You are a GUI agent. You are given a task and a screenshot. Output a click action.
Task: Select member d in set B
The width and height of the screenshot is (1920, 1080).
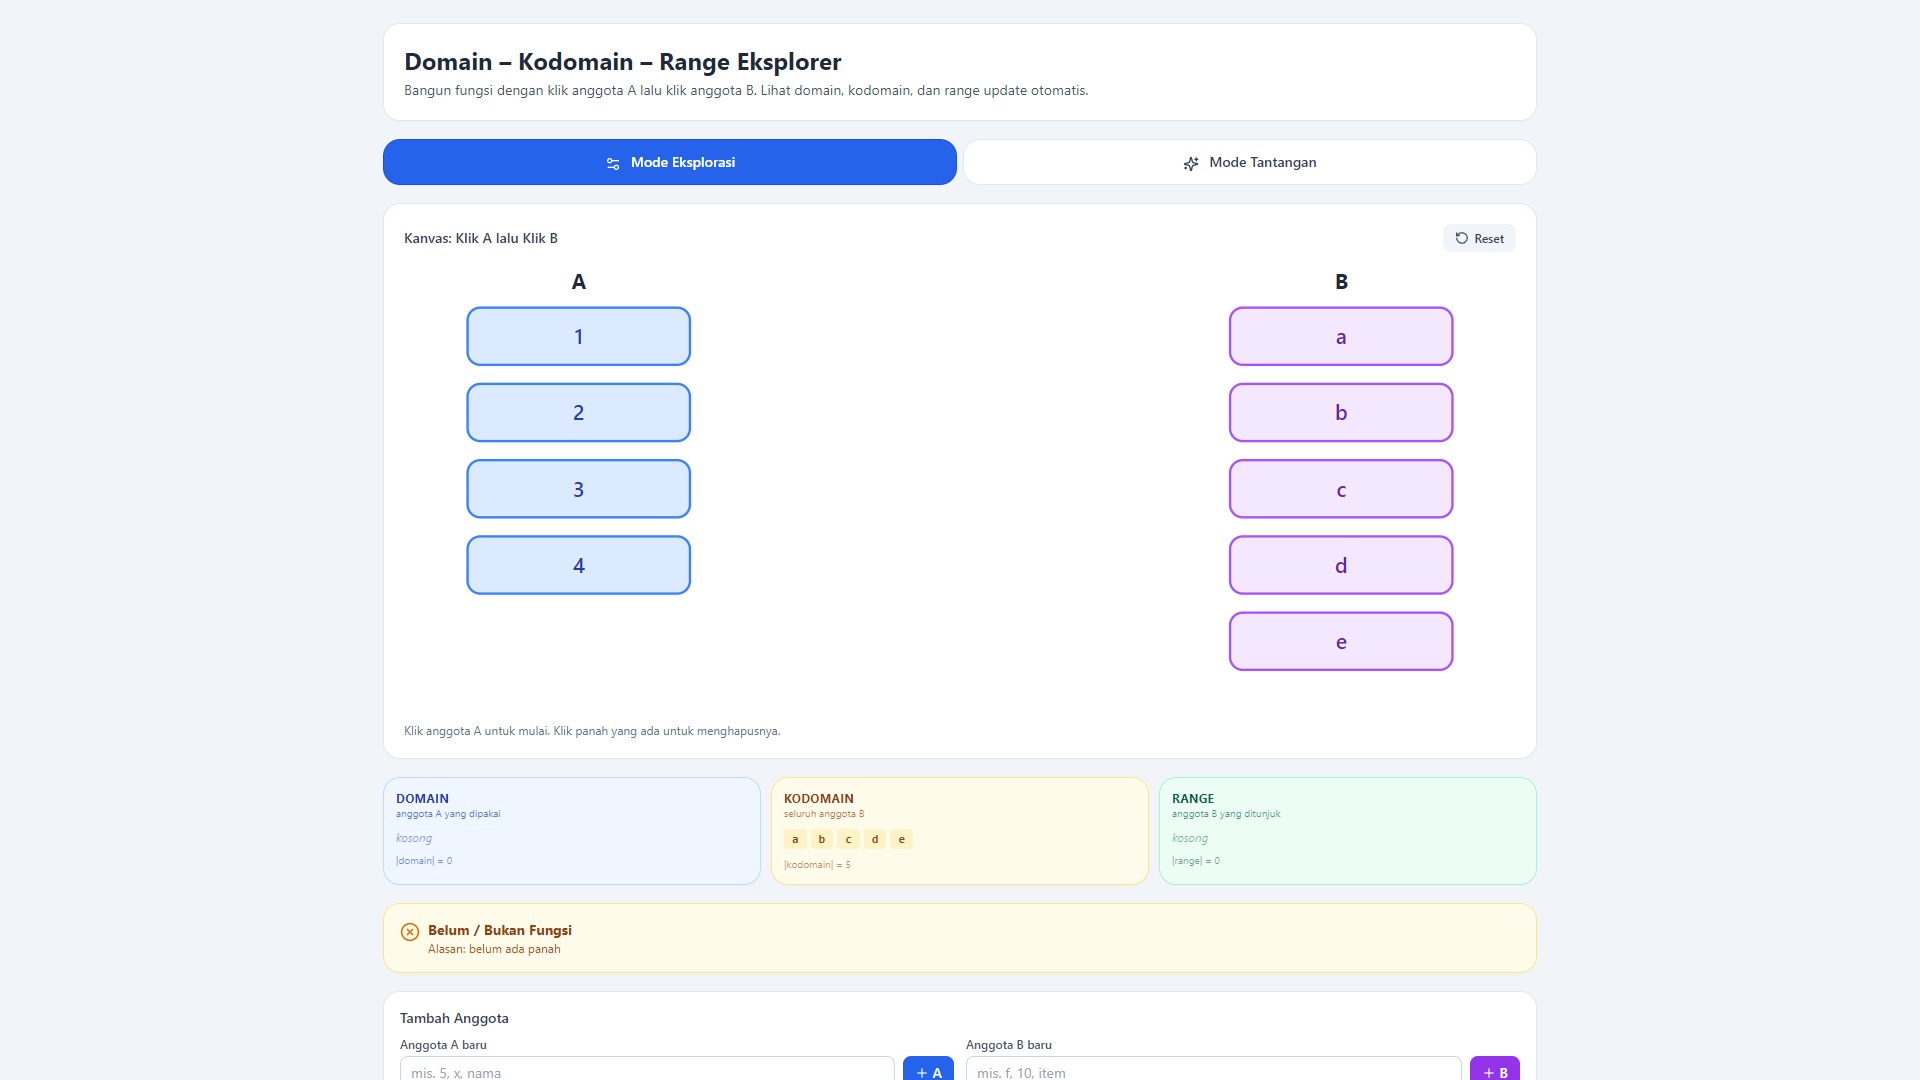(1341, 565)
